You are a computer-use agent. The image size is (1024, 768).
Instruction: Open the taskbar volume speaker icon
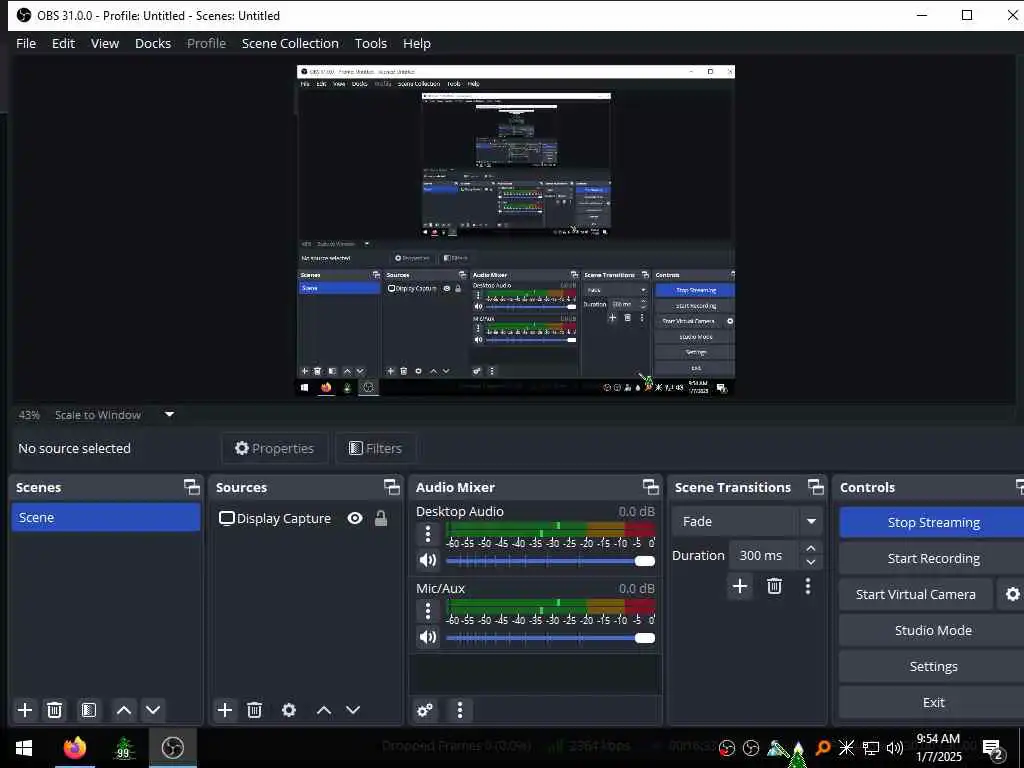point(895,748)
